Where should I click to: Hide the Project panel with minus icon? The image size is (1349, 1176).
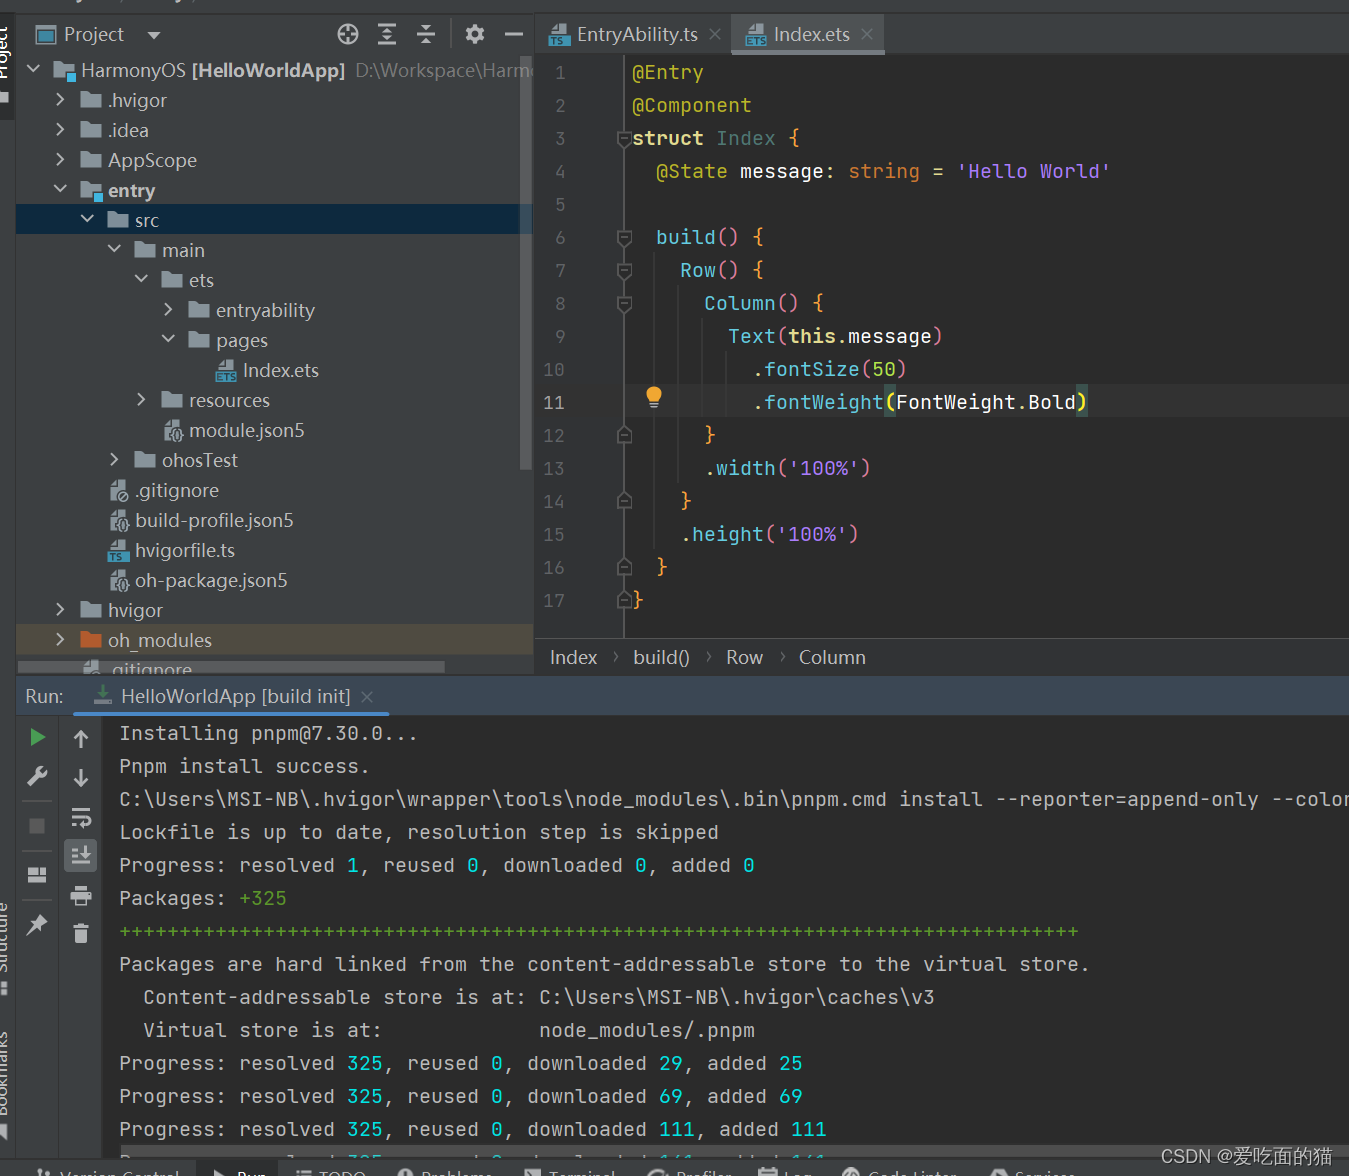point(514,34)
